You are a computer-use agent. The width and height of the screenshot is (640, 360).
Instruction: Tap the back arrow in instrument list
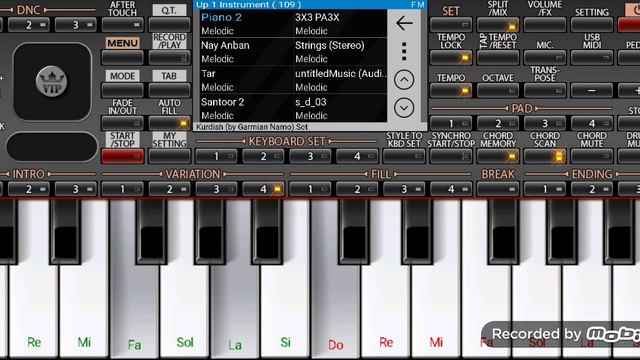[404, 24]
